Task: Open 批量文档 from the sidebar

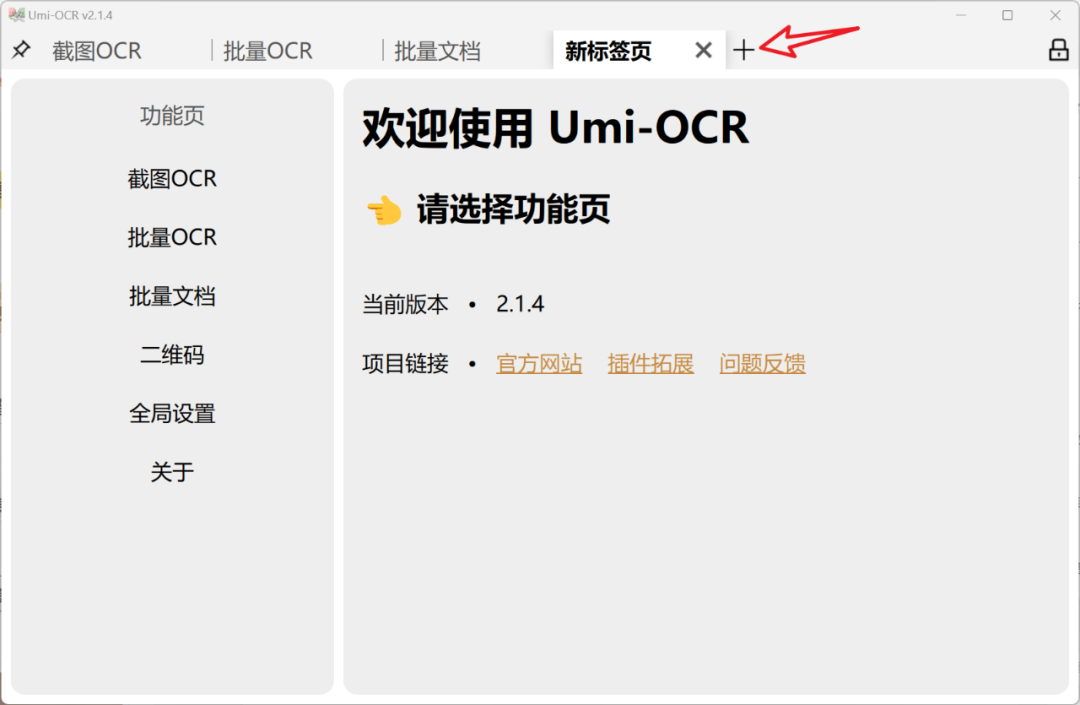Action: click(172, 296)
